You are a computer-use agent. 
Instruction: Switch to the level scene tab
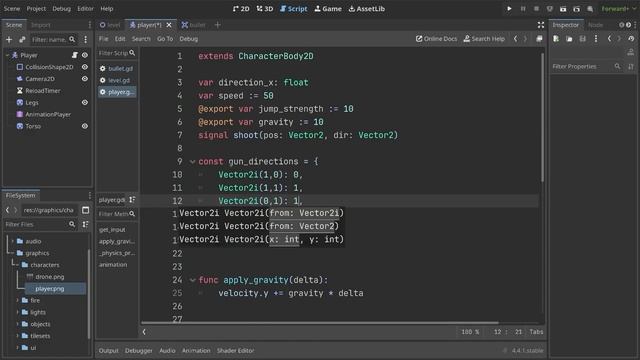(110, 25)
